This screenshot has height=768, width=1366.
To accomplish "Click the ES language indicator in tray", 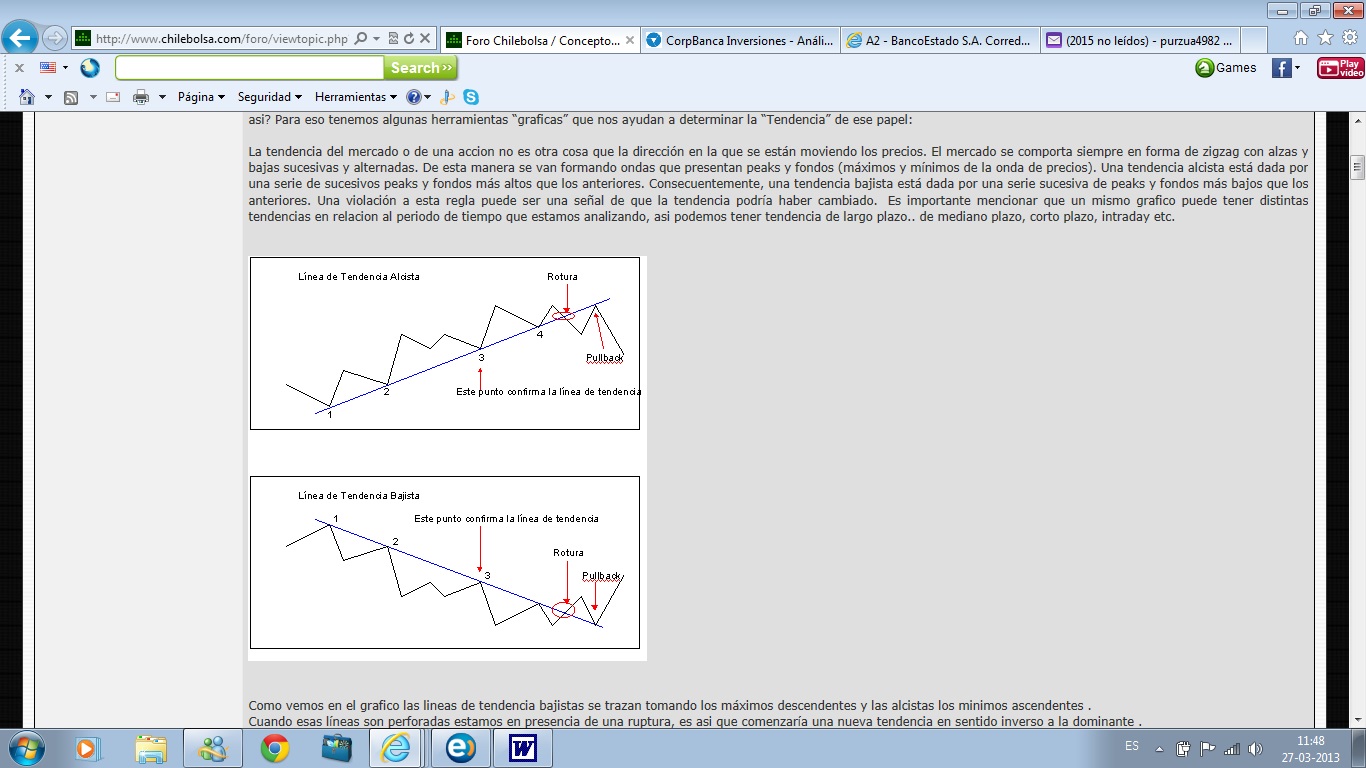I will pos(1132,746).
